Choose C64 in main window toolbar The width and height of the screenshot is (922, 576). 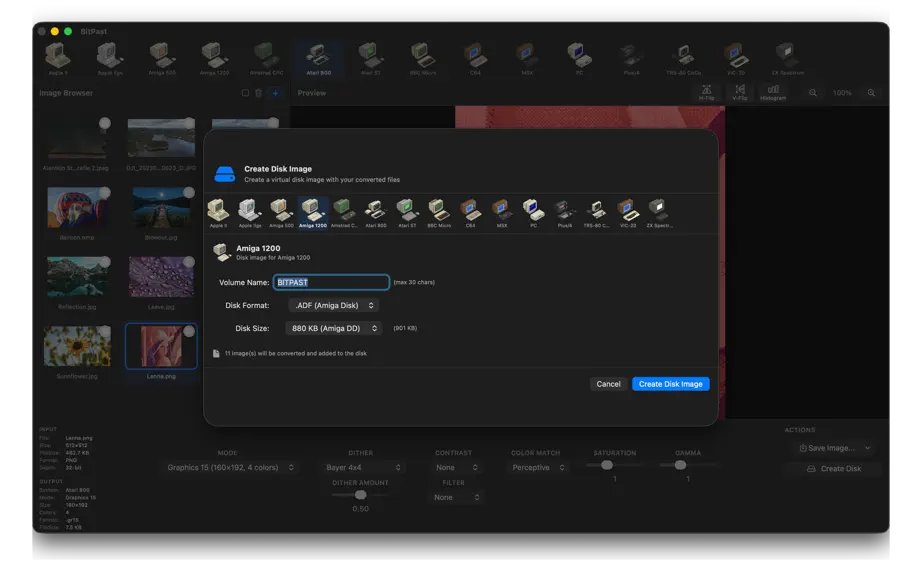click(475, 59)
